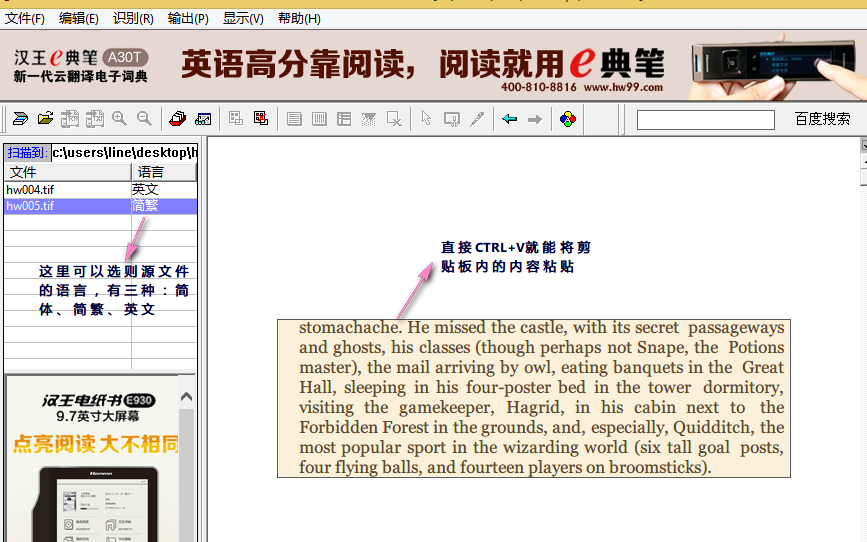Click the 汉王e典笔 banner advertisement
The width and height of the screenshot is (867, 542).
(434, 66)
